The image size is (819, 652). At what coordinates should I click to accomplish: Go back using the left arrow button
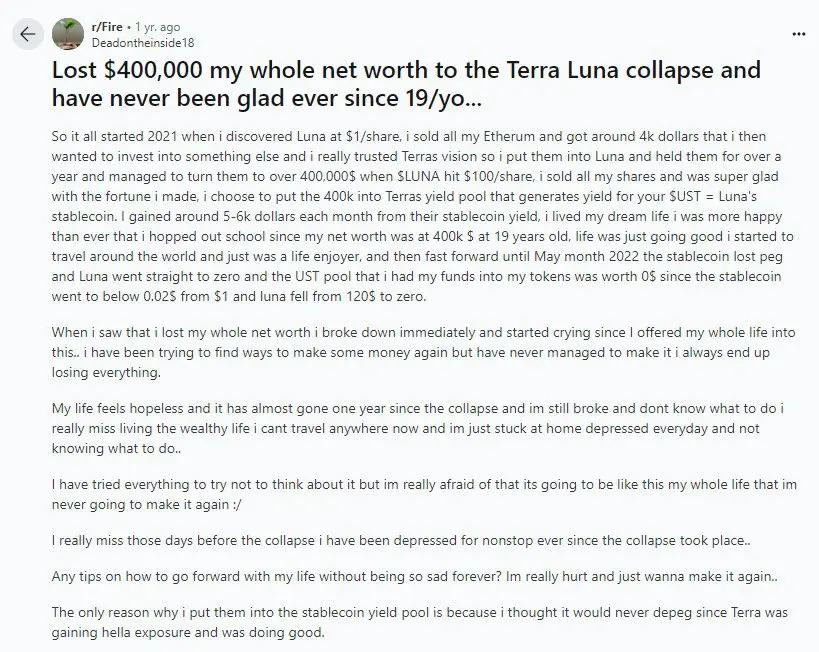28,34
